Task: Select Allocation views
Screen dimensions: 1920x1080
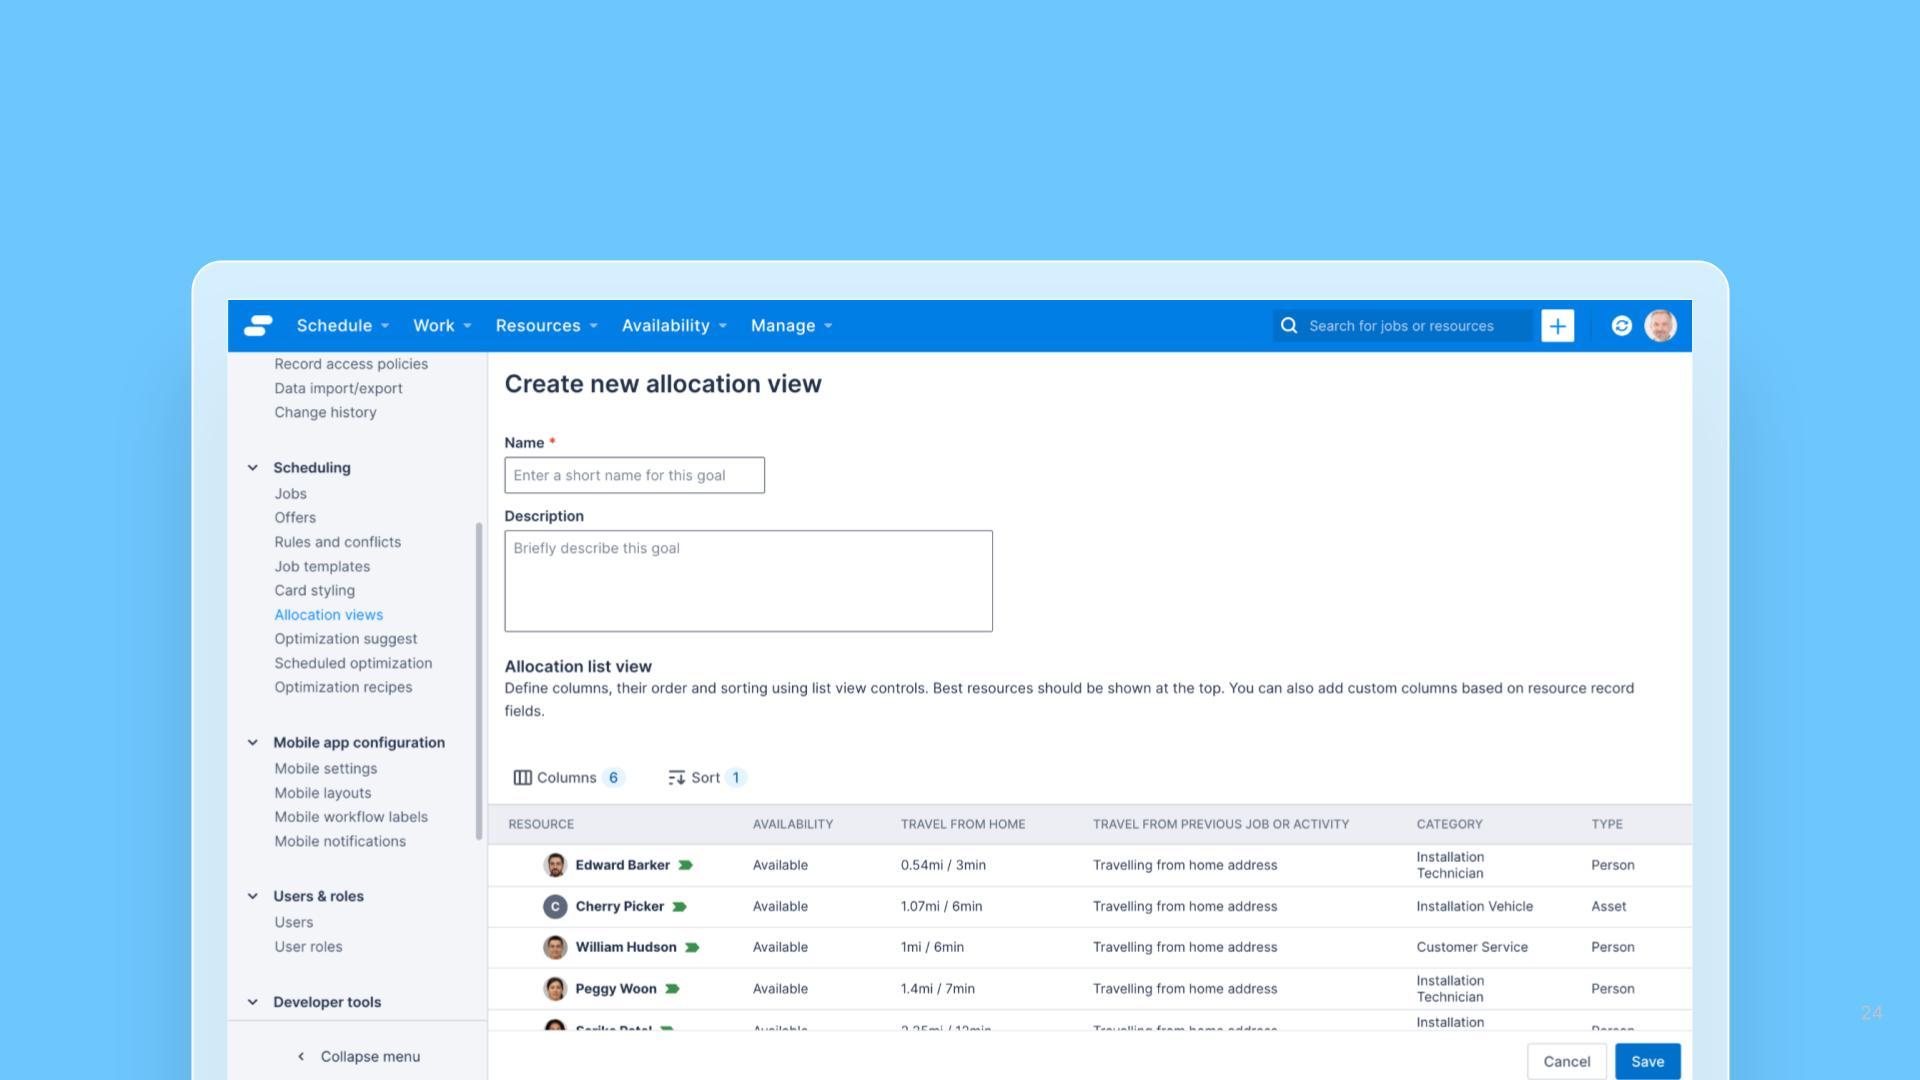Action: point(328,615)
